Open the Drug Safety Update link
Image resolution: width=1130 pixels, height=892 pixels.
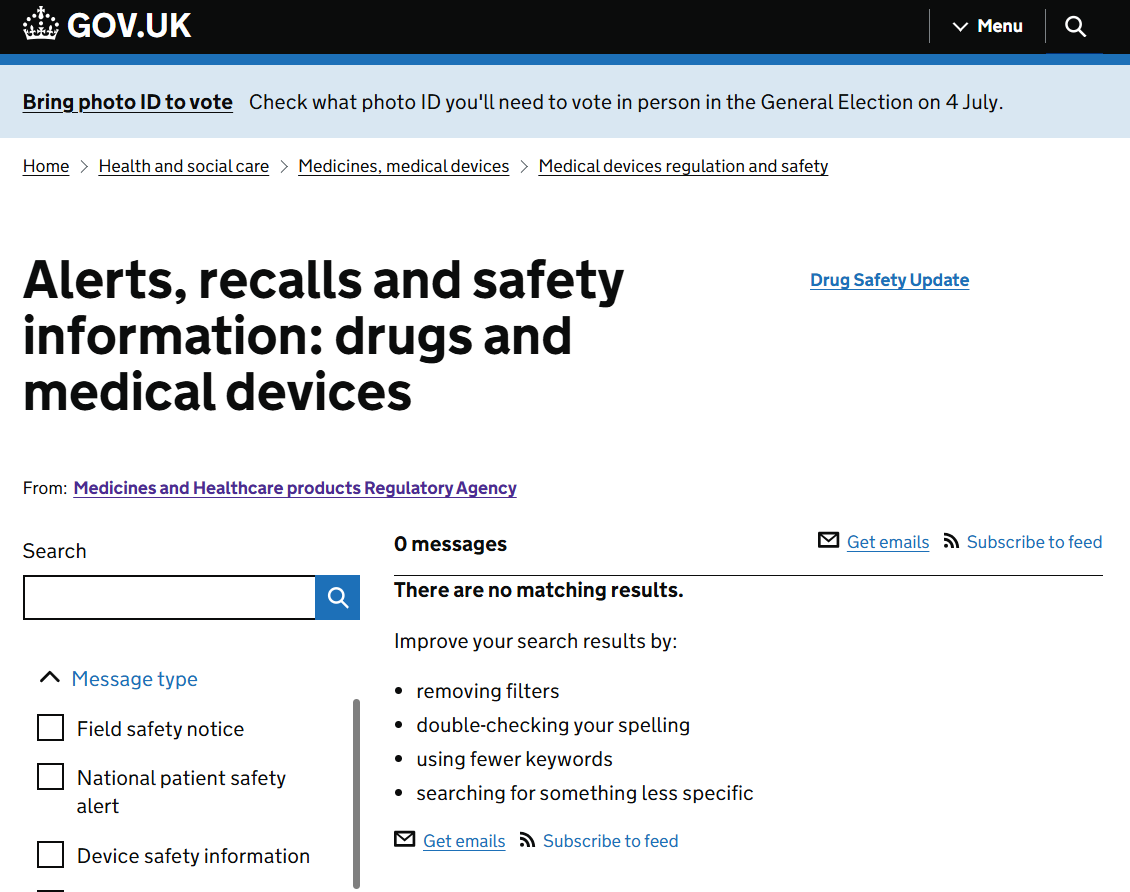point(889,280)
